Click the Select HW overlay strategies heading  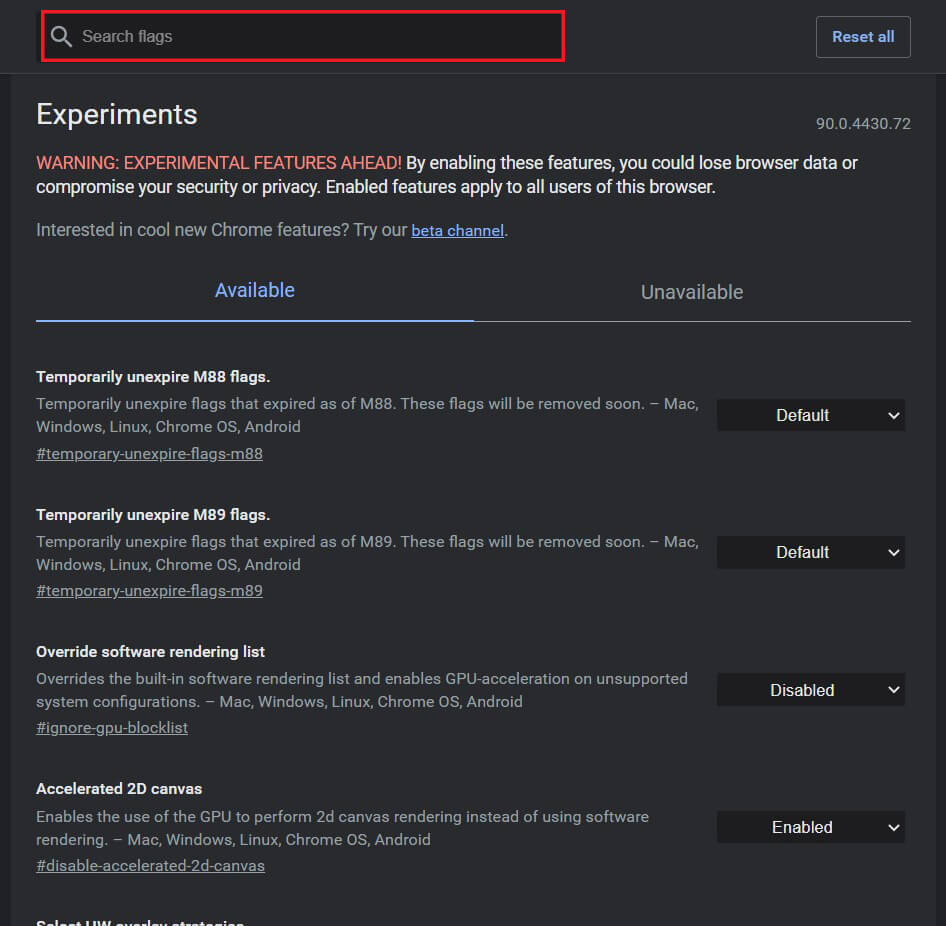click(140, 922)
